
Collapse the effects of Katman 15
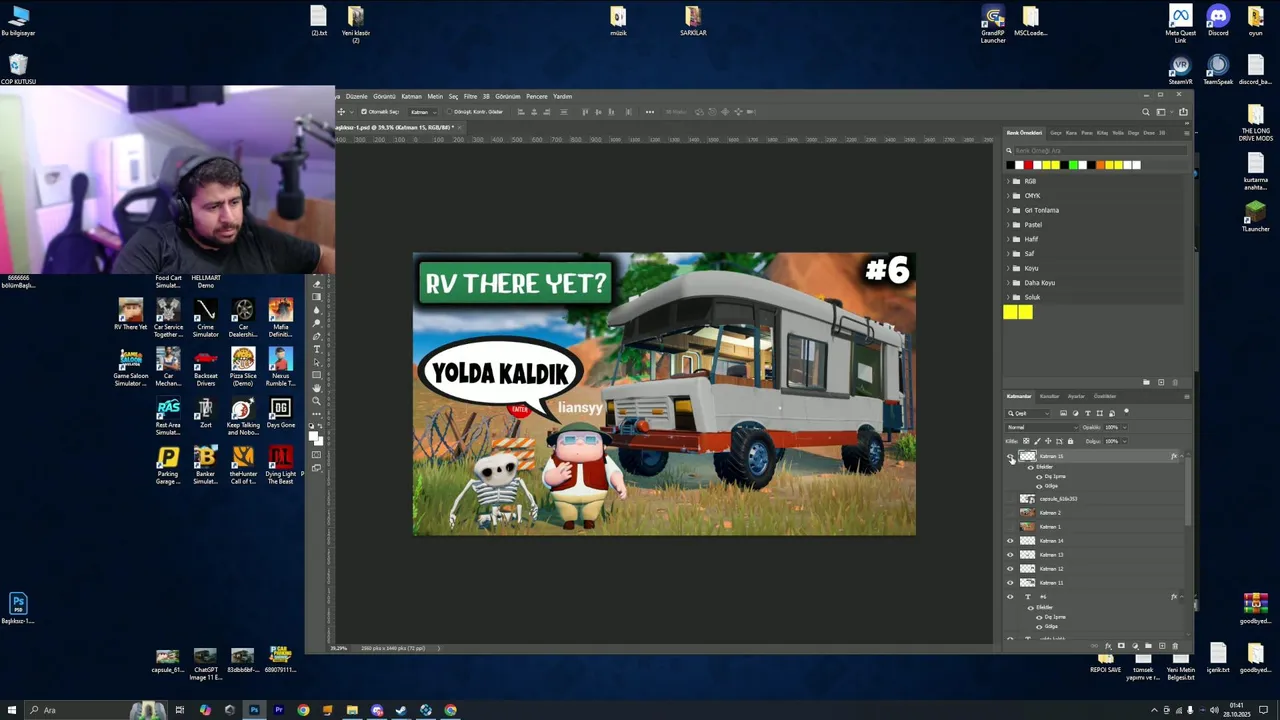(1182, 456)
